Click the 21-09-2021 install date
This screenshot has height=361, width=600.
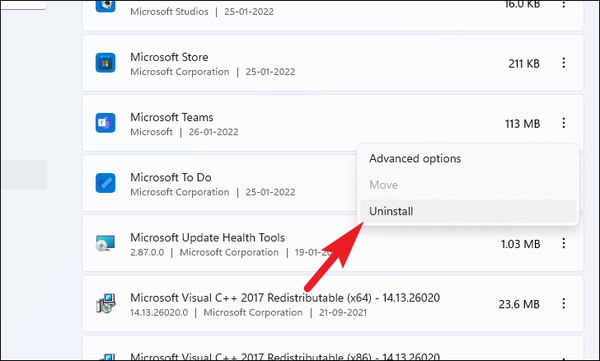point(343,312)
